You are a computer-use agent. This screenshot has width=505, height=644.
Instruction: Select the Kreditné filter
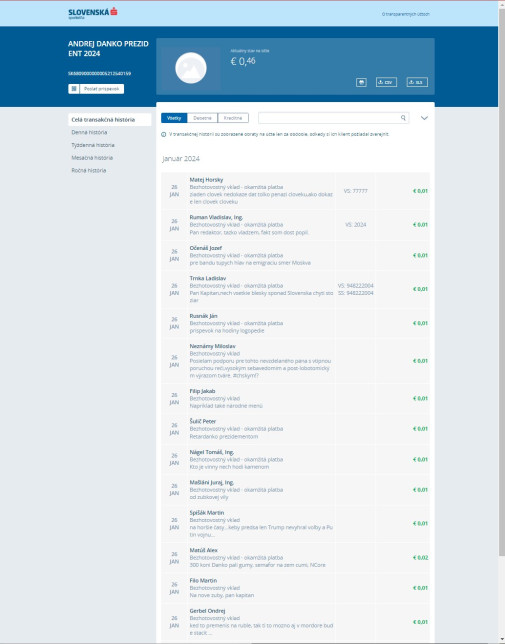[233, 118]
